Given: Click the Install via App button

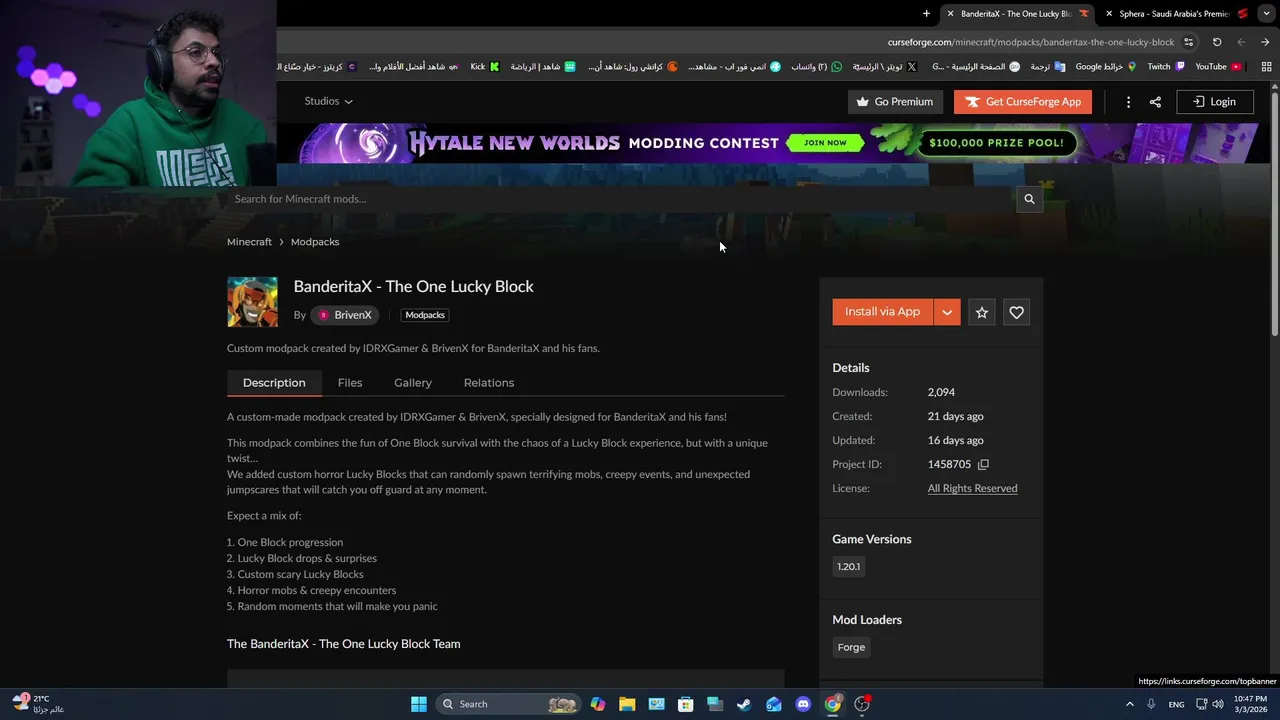Looking at the screenshot, I should pos(882,312).
